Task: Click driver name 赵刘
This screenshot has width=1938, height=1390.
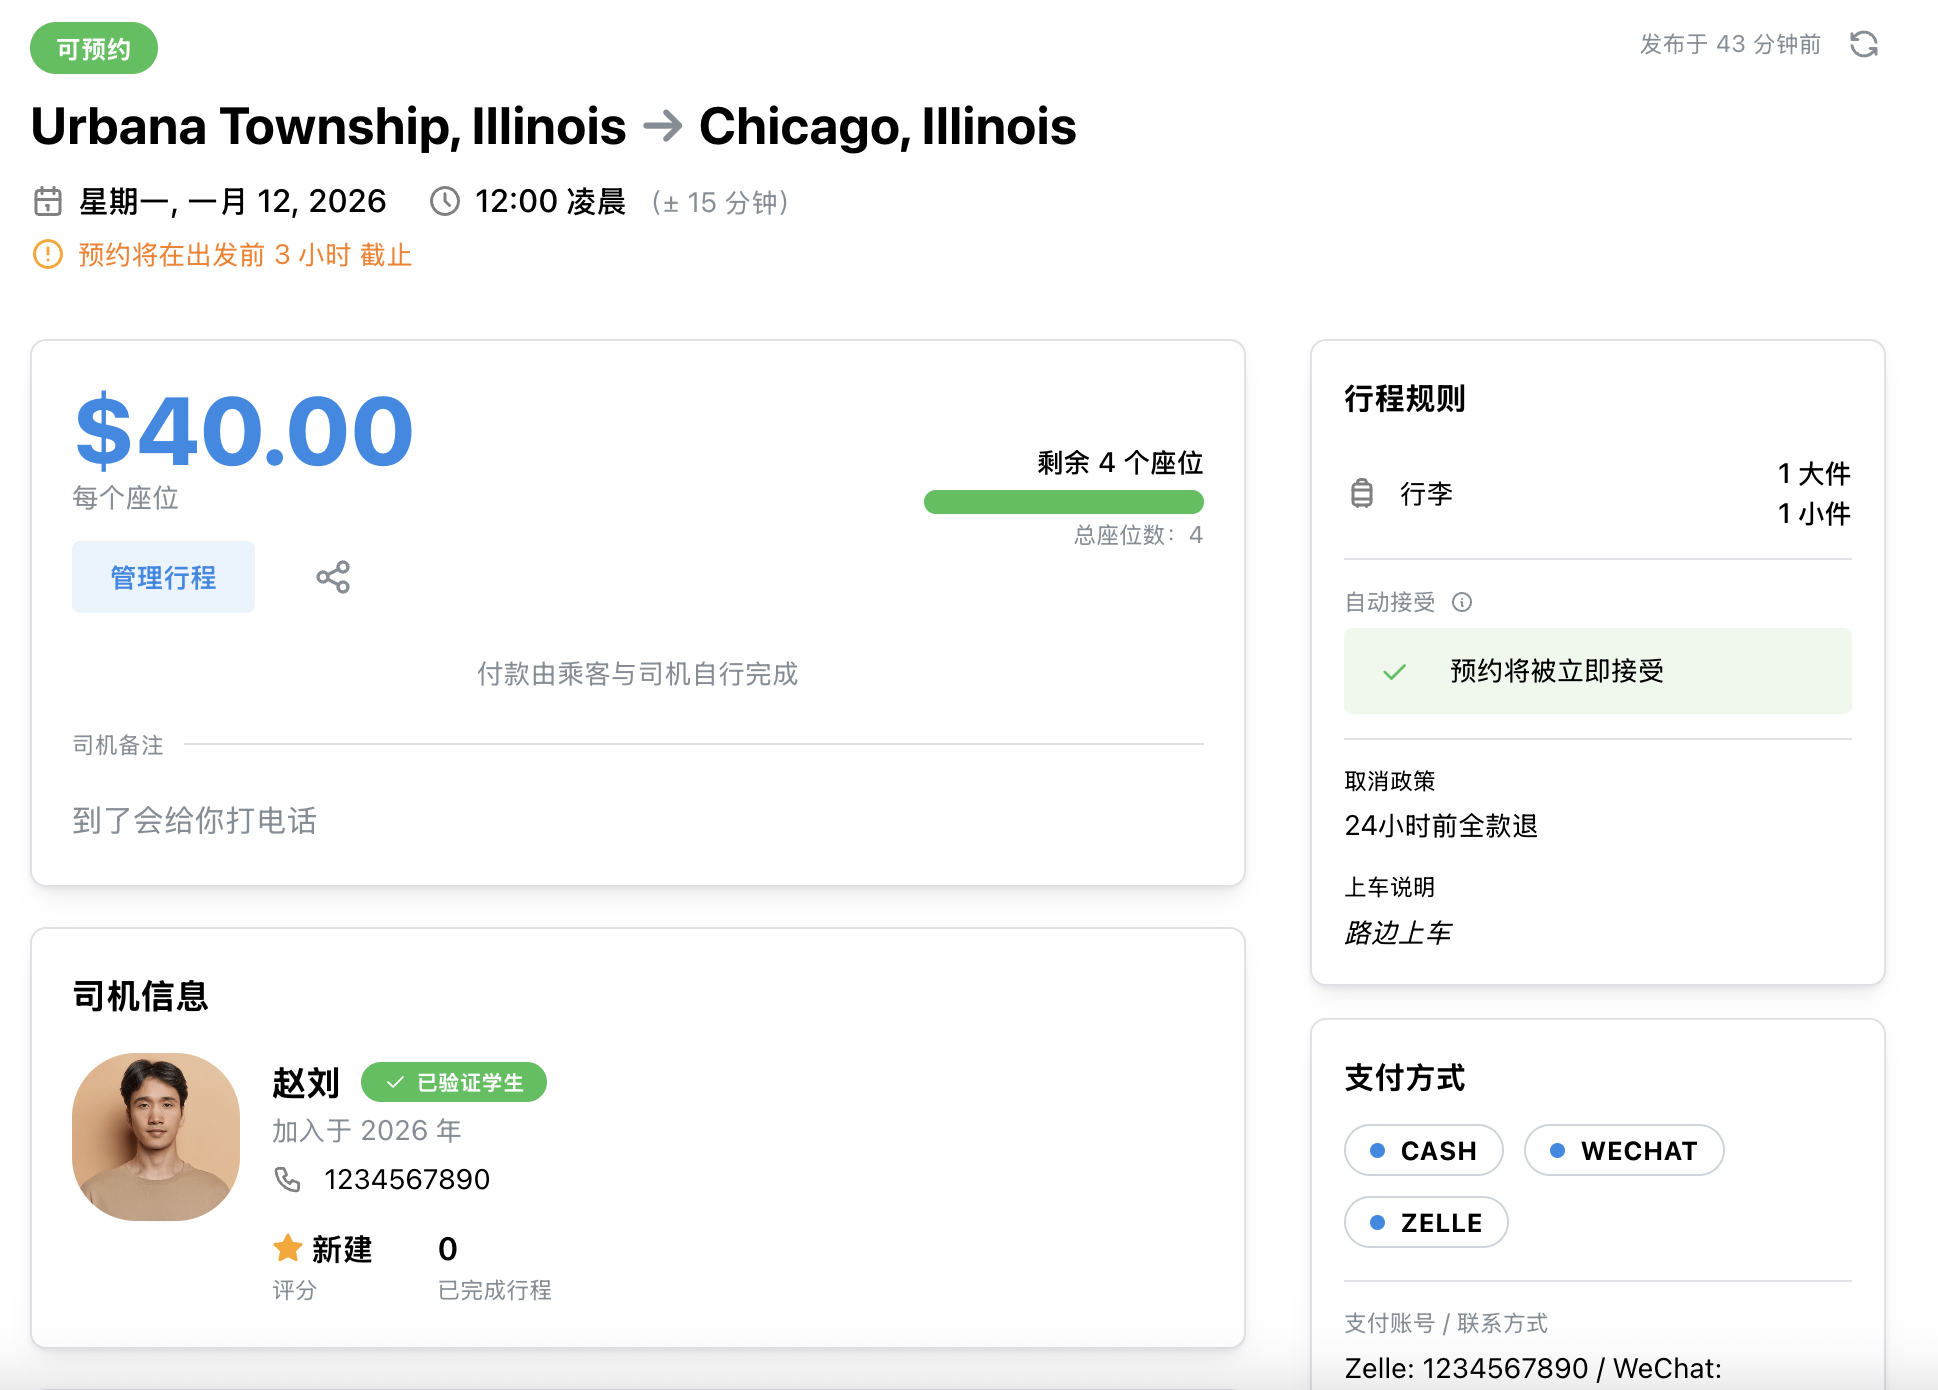Action: (306, 1082)
